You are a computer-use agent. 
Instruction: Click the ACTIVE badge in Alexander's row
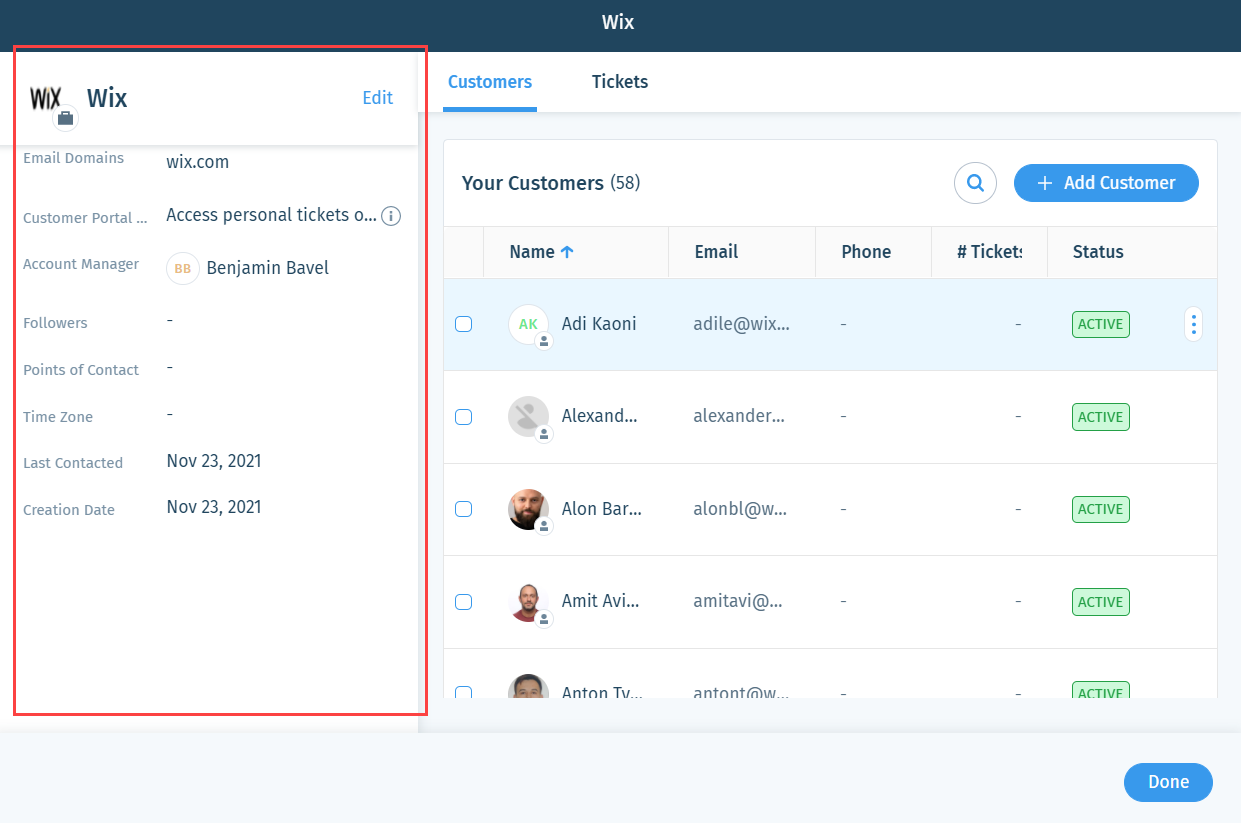(1101, 417)
